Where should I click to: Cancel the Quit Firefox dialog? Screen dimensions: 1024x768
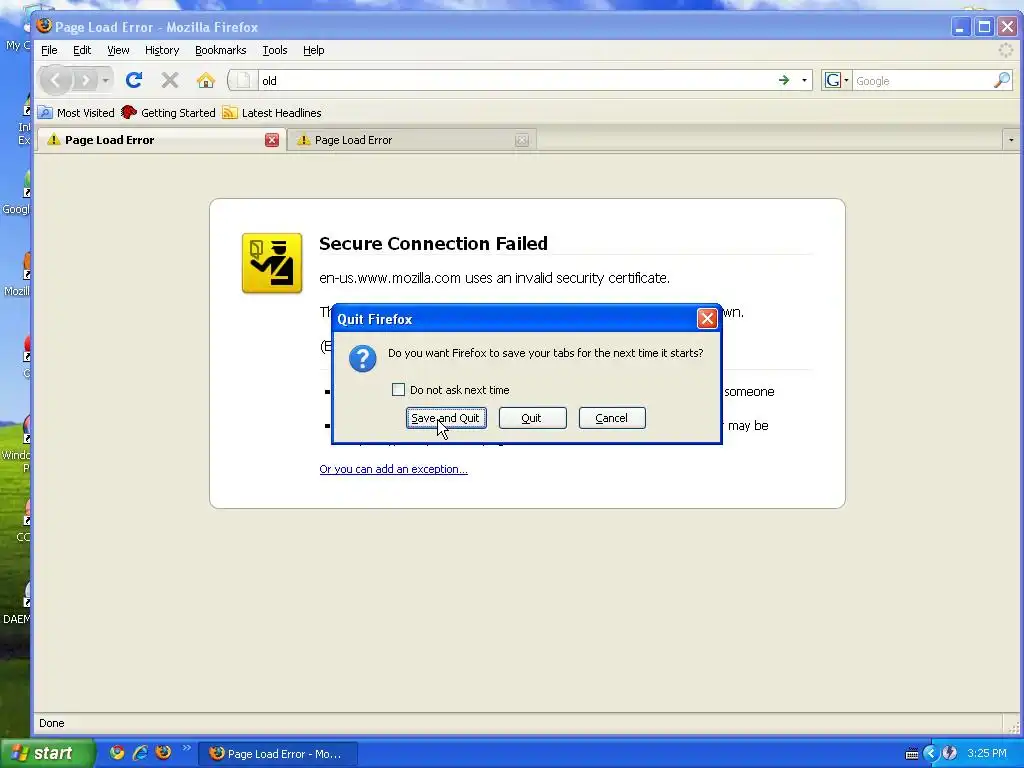coord(612,418)
